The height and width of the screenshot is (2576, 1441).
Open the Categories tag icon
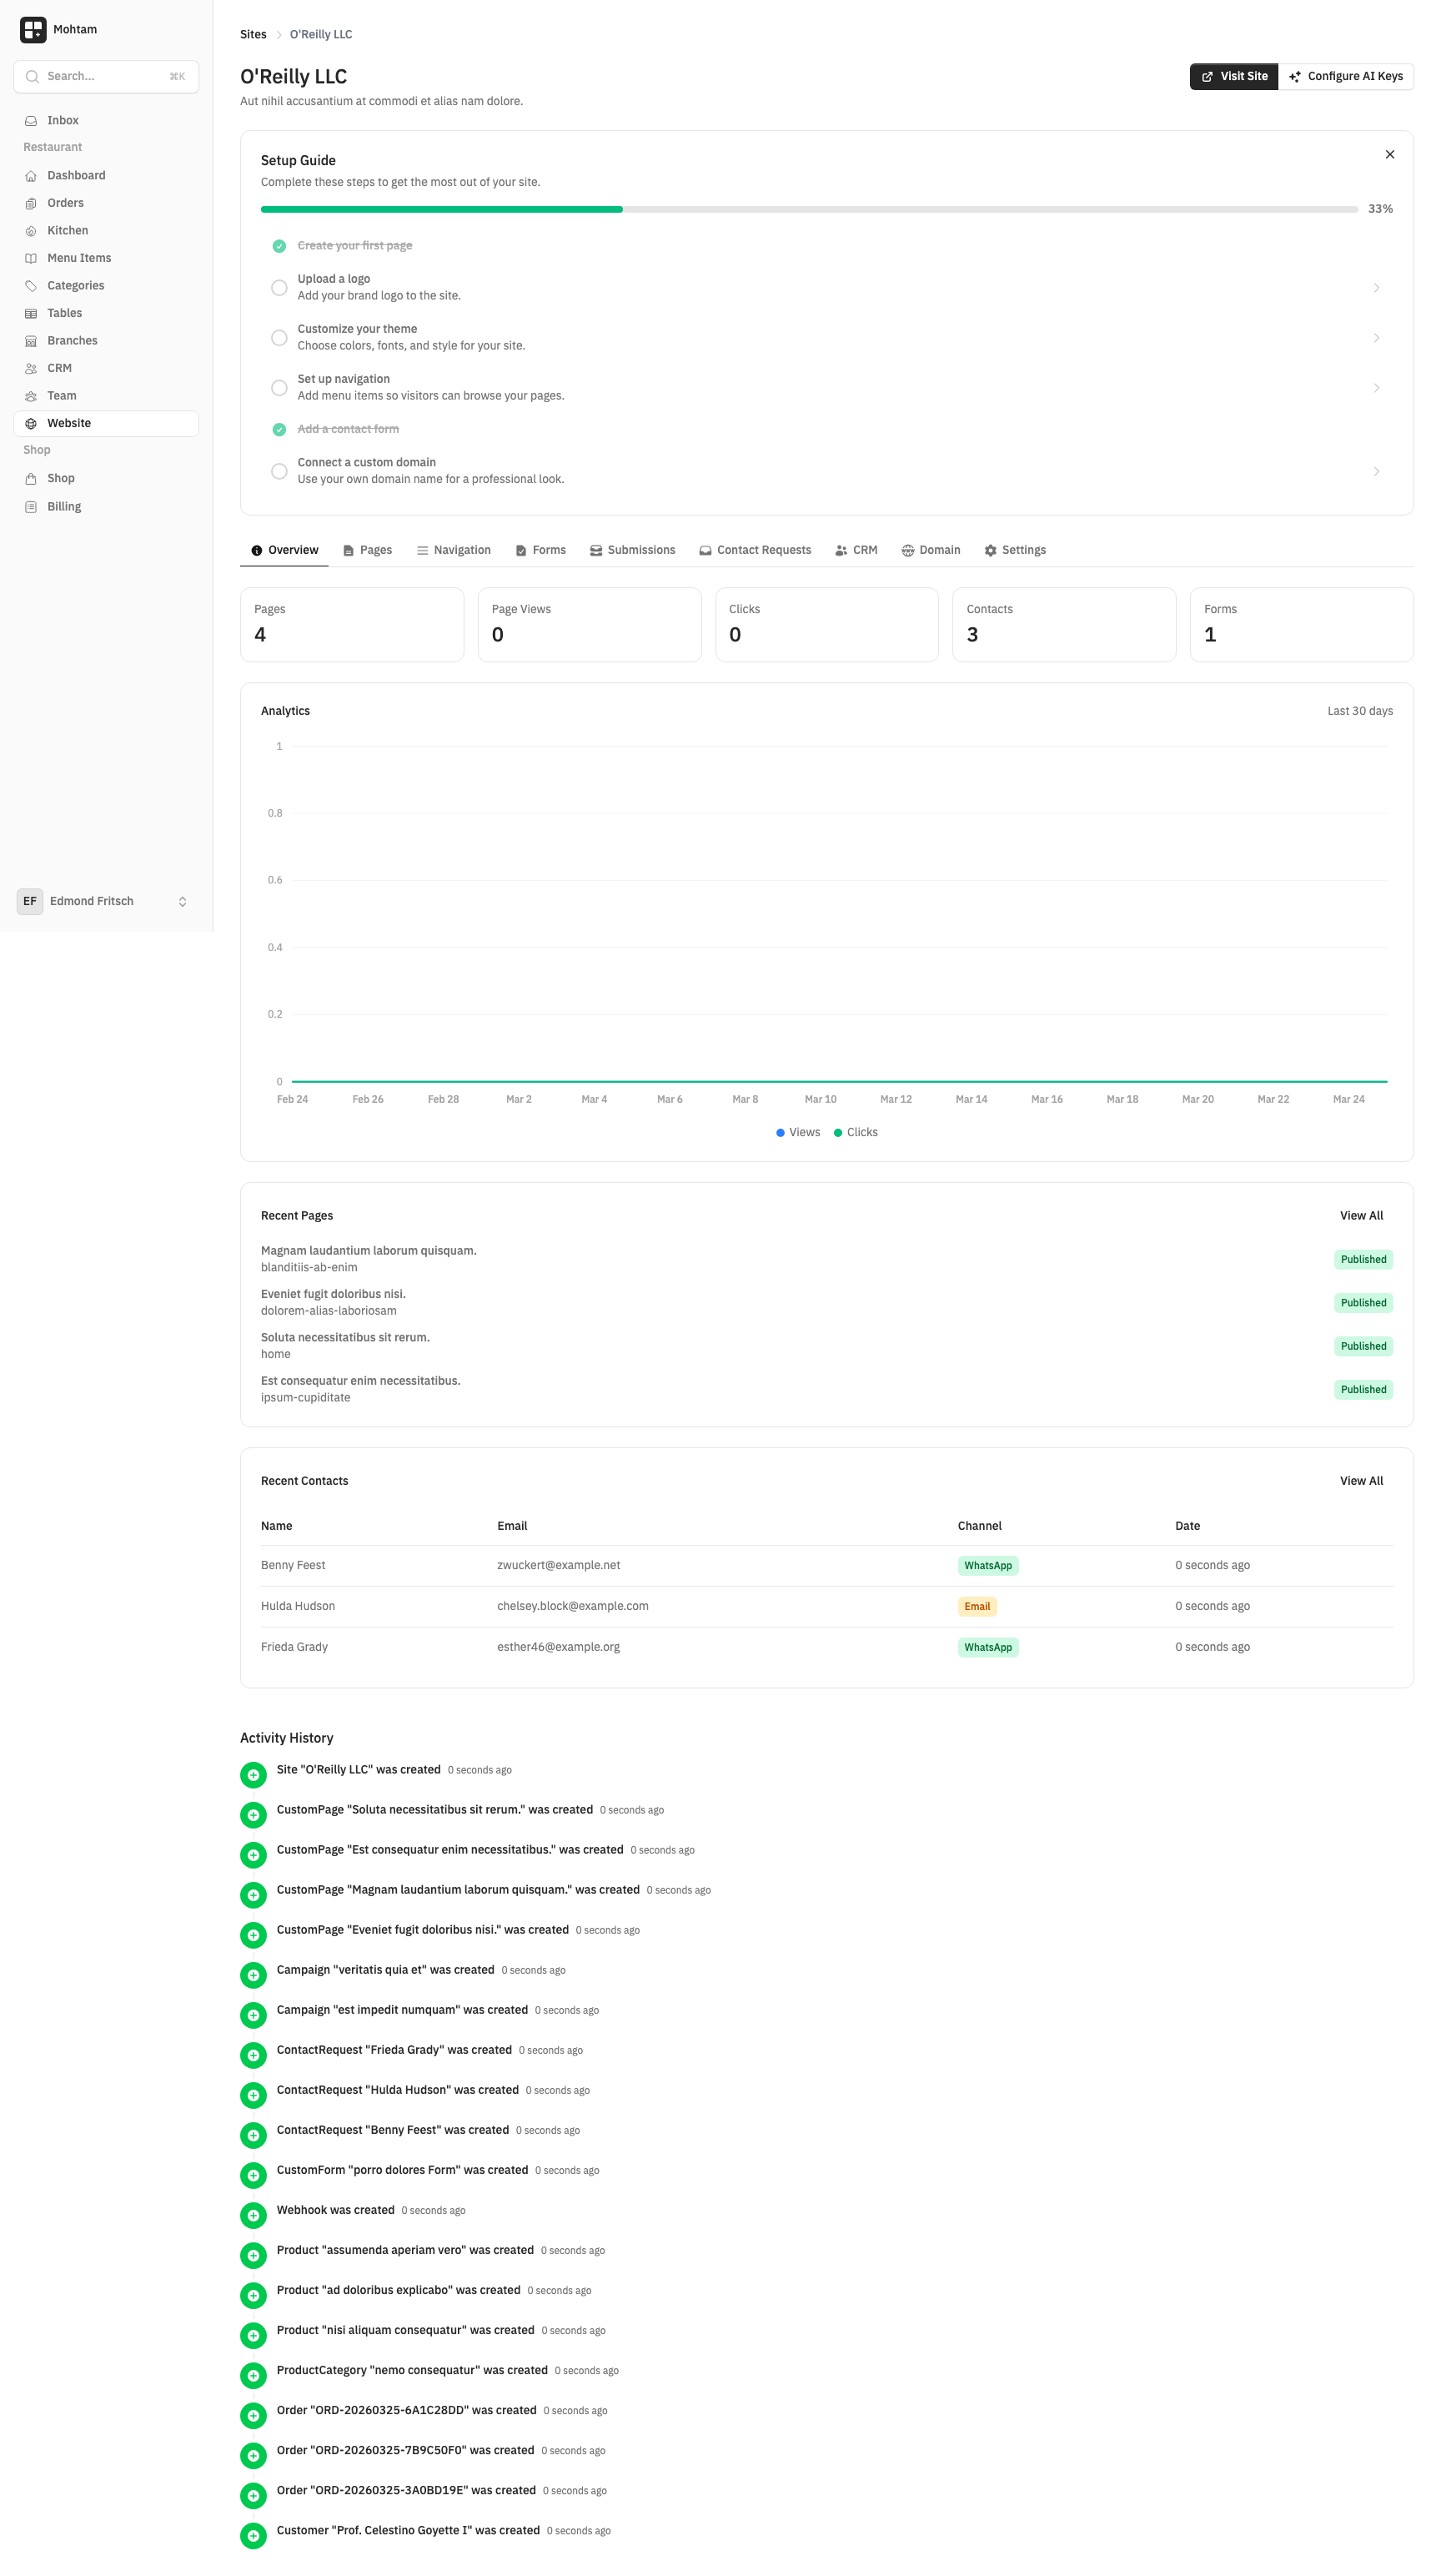pyautogui.click(x=31, y=285)
